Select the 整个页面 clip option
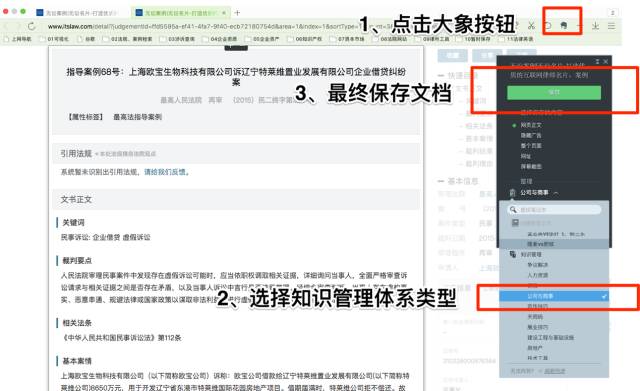This screenshot has width=640, height=391. 531,146
